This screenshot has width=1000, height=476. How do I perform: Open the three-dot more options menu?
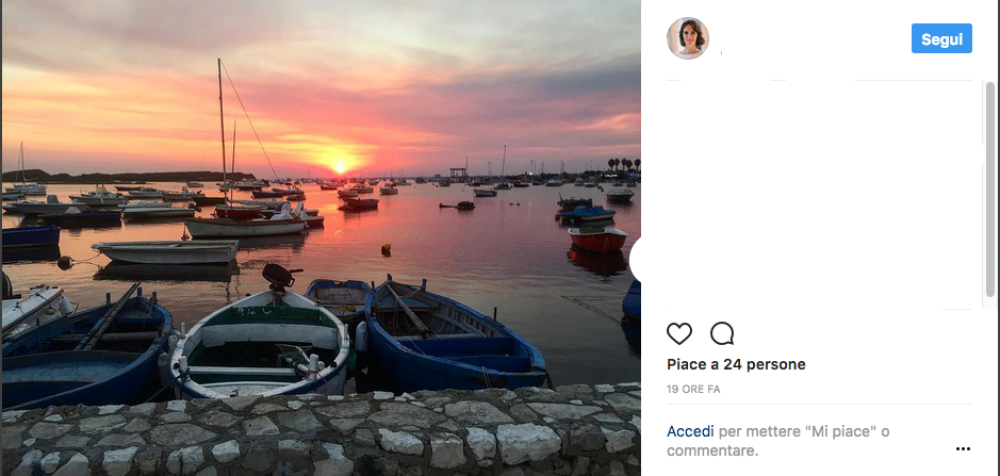(963, 449)
